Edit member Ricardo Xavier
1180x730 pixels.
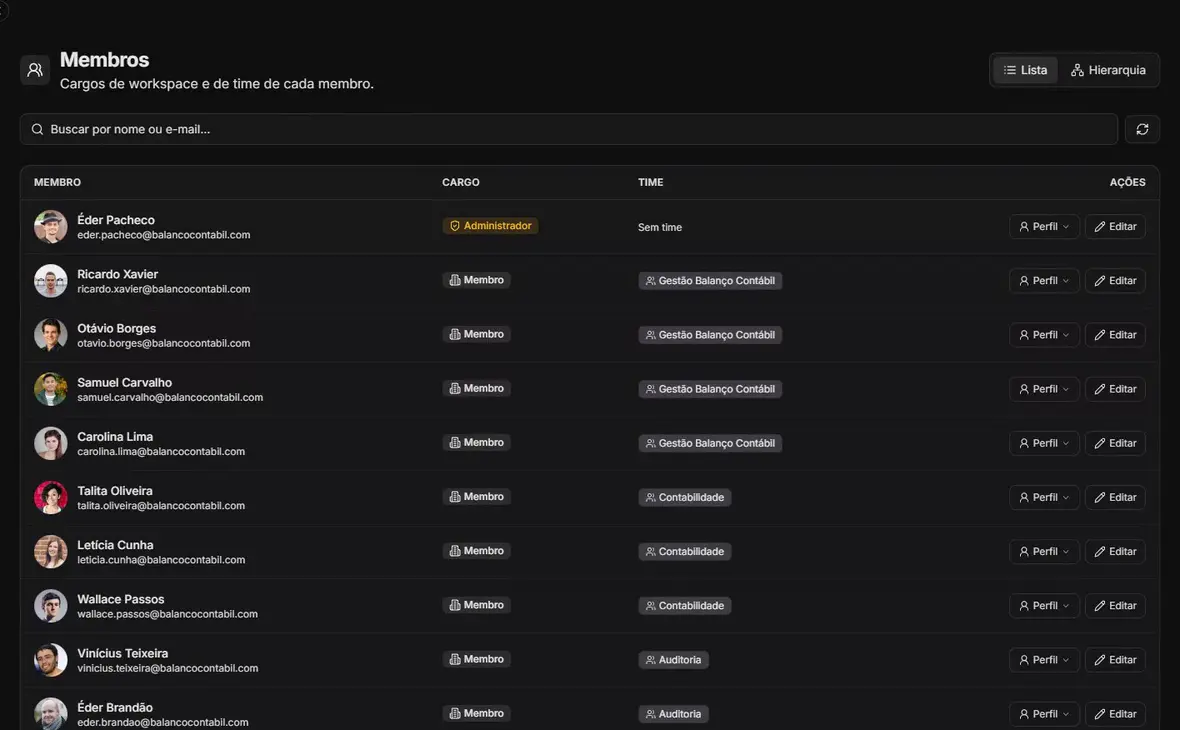coord(1115,281)
